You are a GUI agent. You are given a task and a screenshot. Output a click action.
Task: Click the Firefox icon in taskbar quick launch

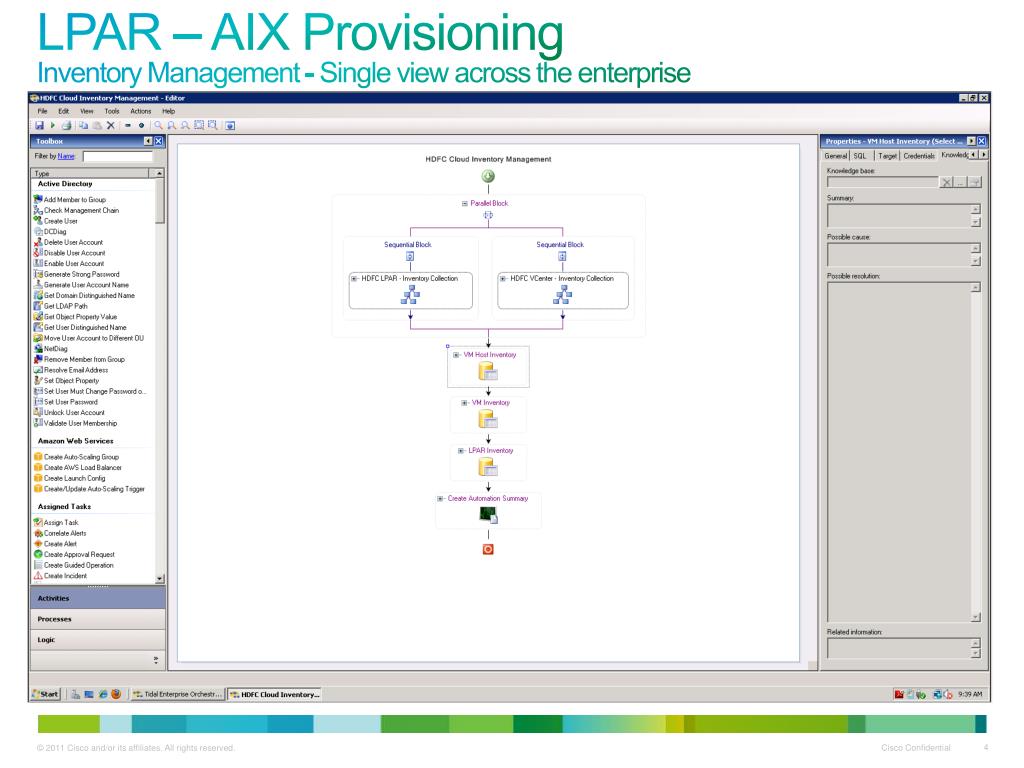click(116, 694)
